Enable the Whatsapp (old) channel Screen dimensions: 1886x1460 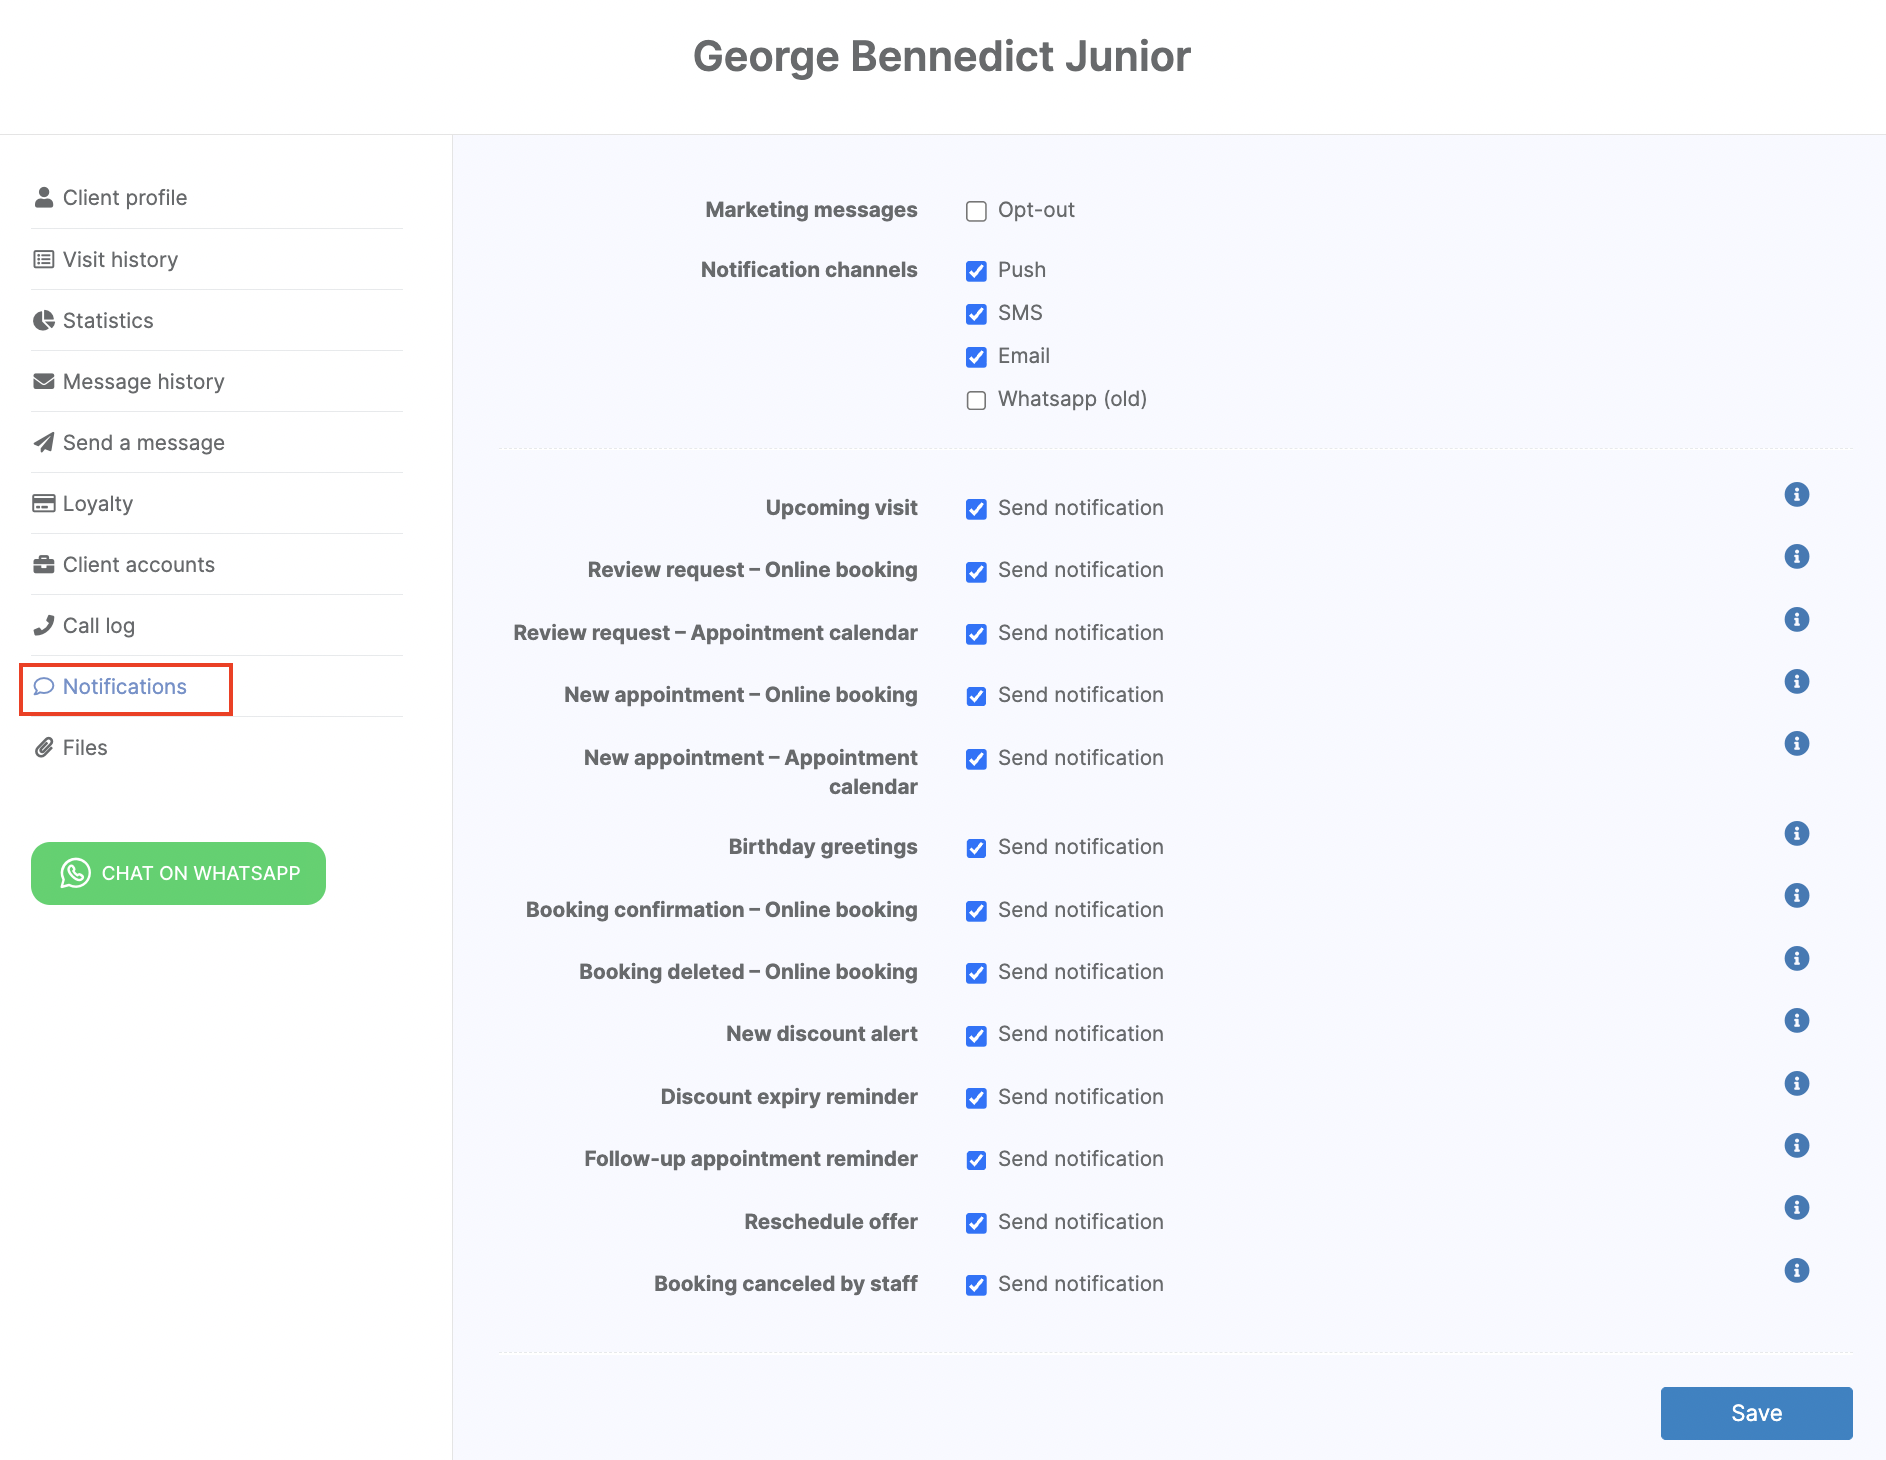coord(976,400)
